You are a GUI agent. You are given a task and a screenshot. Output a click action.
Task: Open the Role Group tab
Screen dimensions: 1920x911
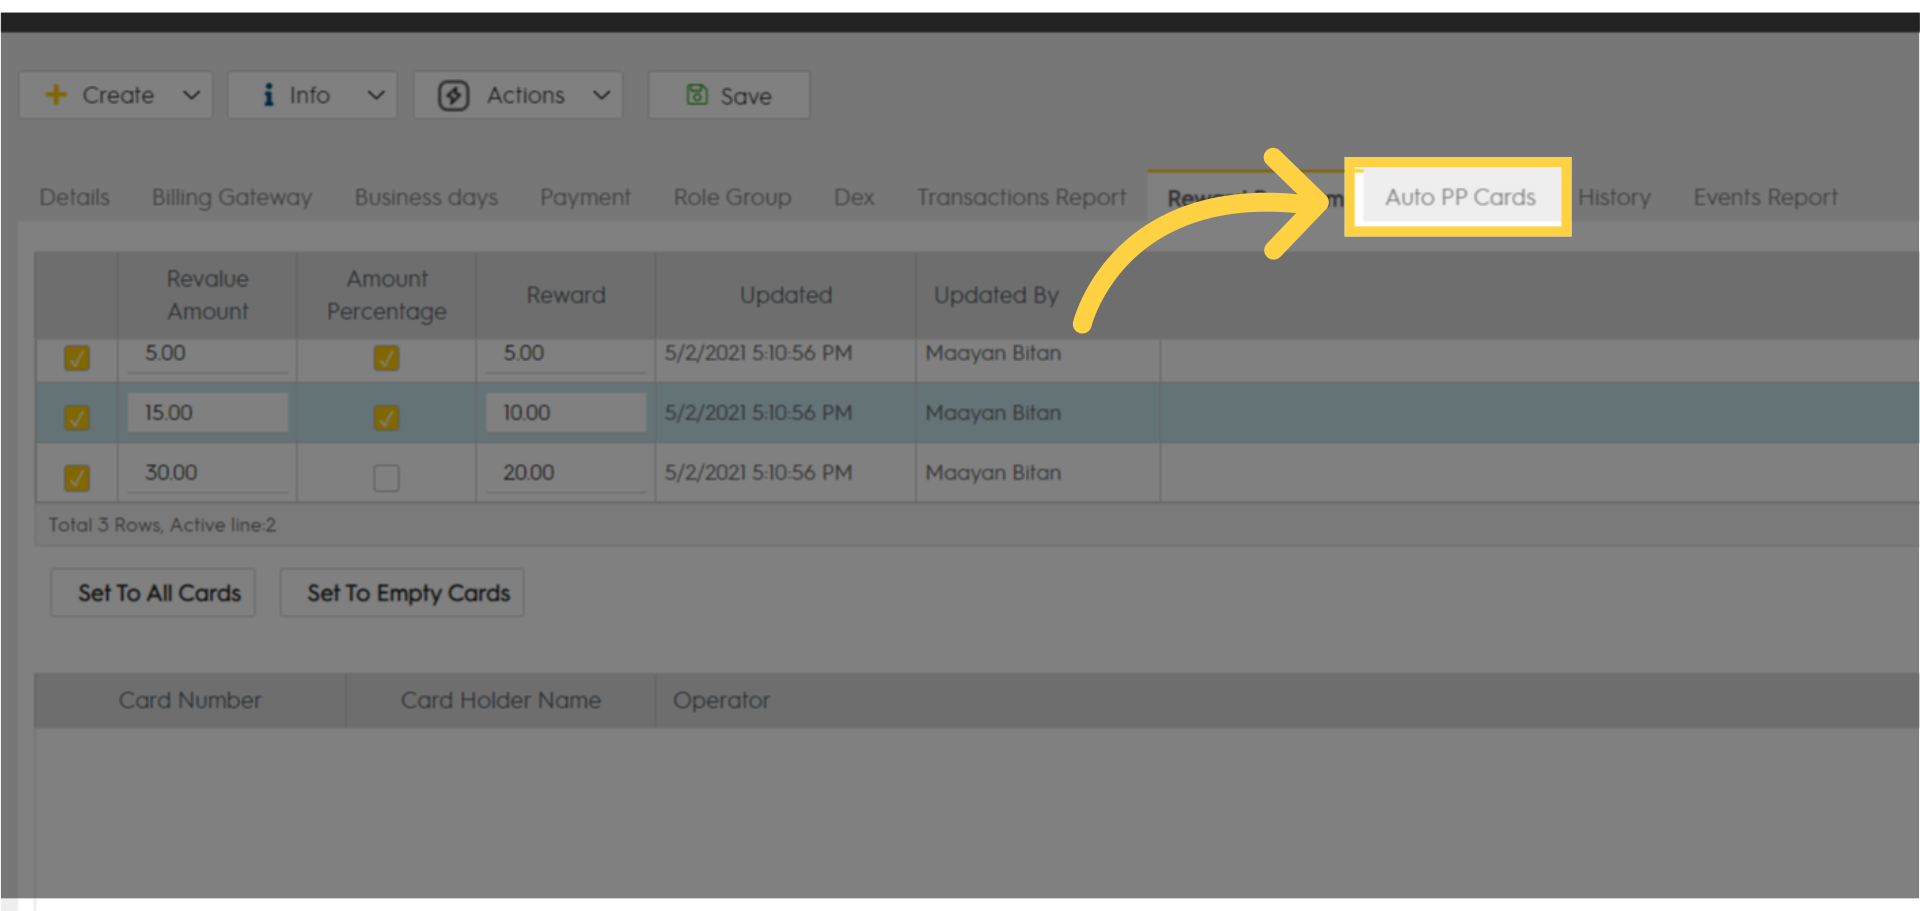pyautogui.click(x=732, y=198)
